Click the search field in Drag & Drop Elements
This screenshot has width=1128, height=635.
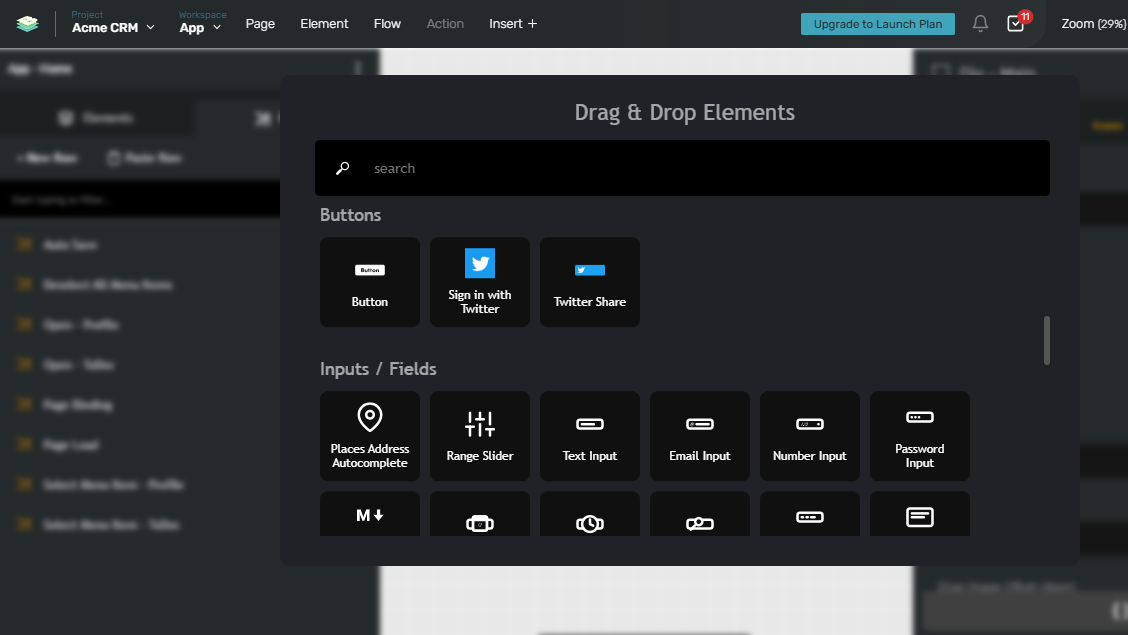[682, 168]
